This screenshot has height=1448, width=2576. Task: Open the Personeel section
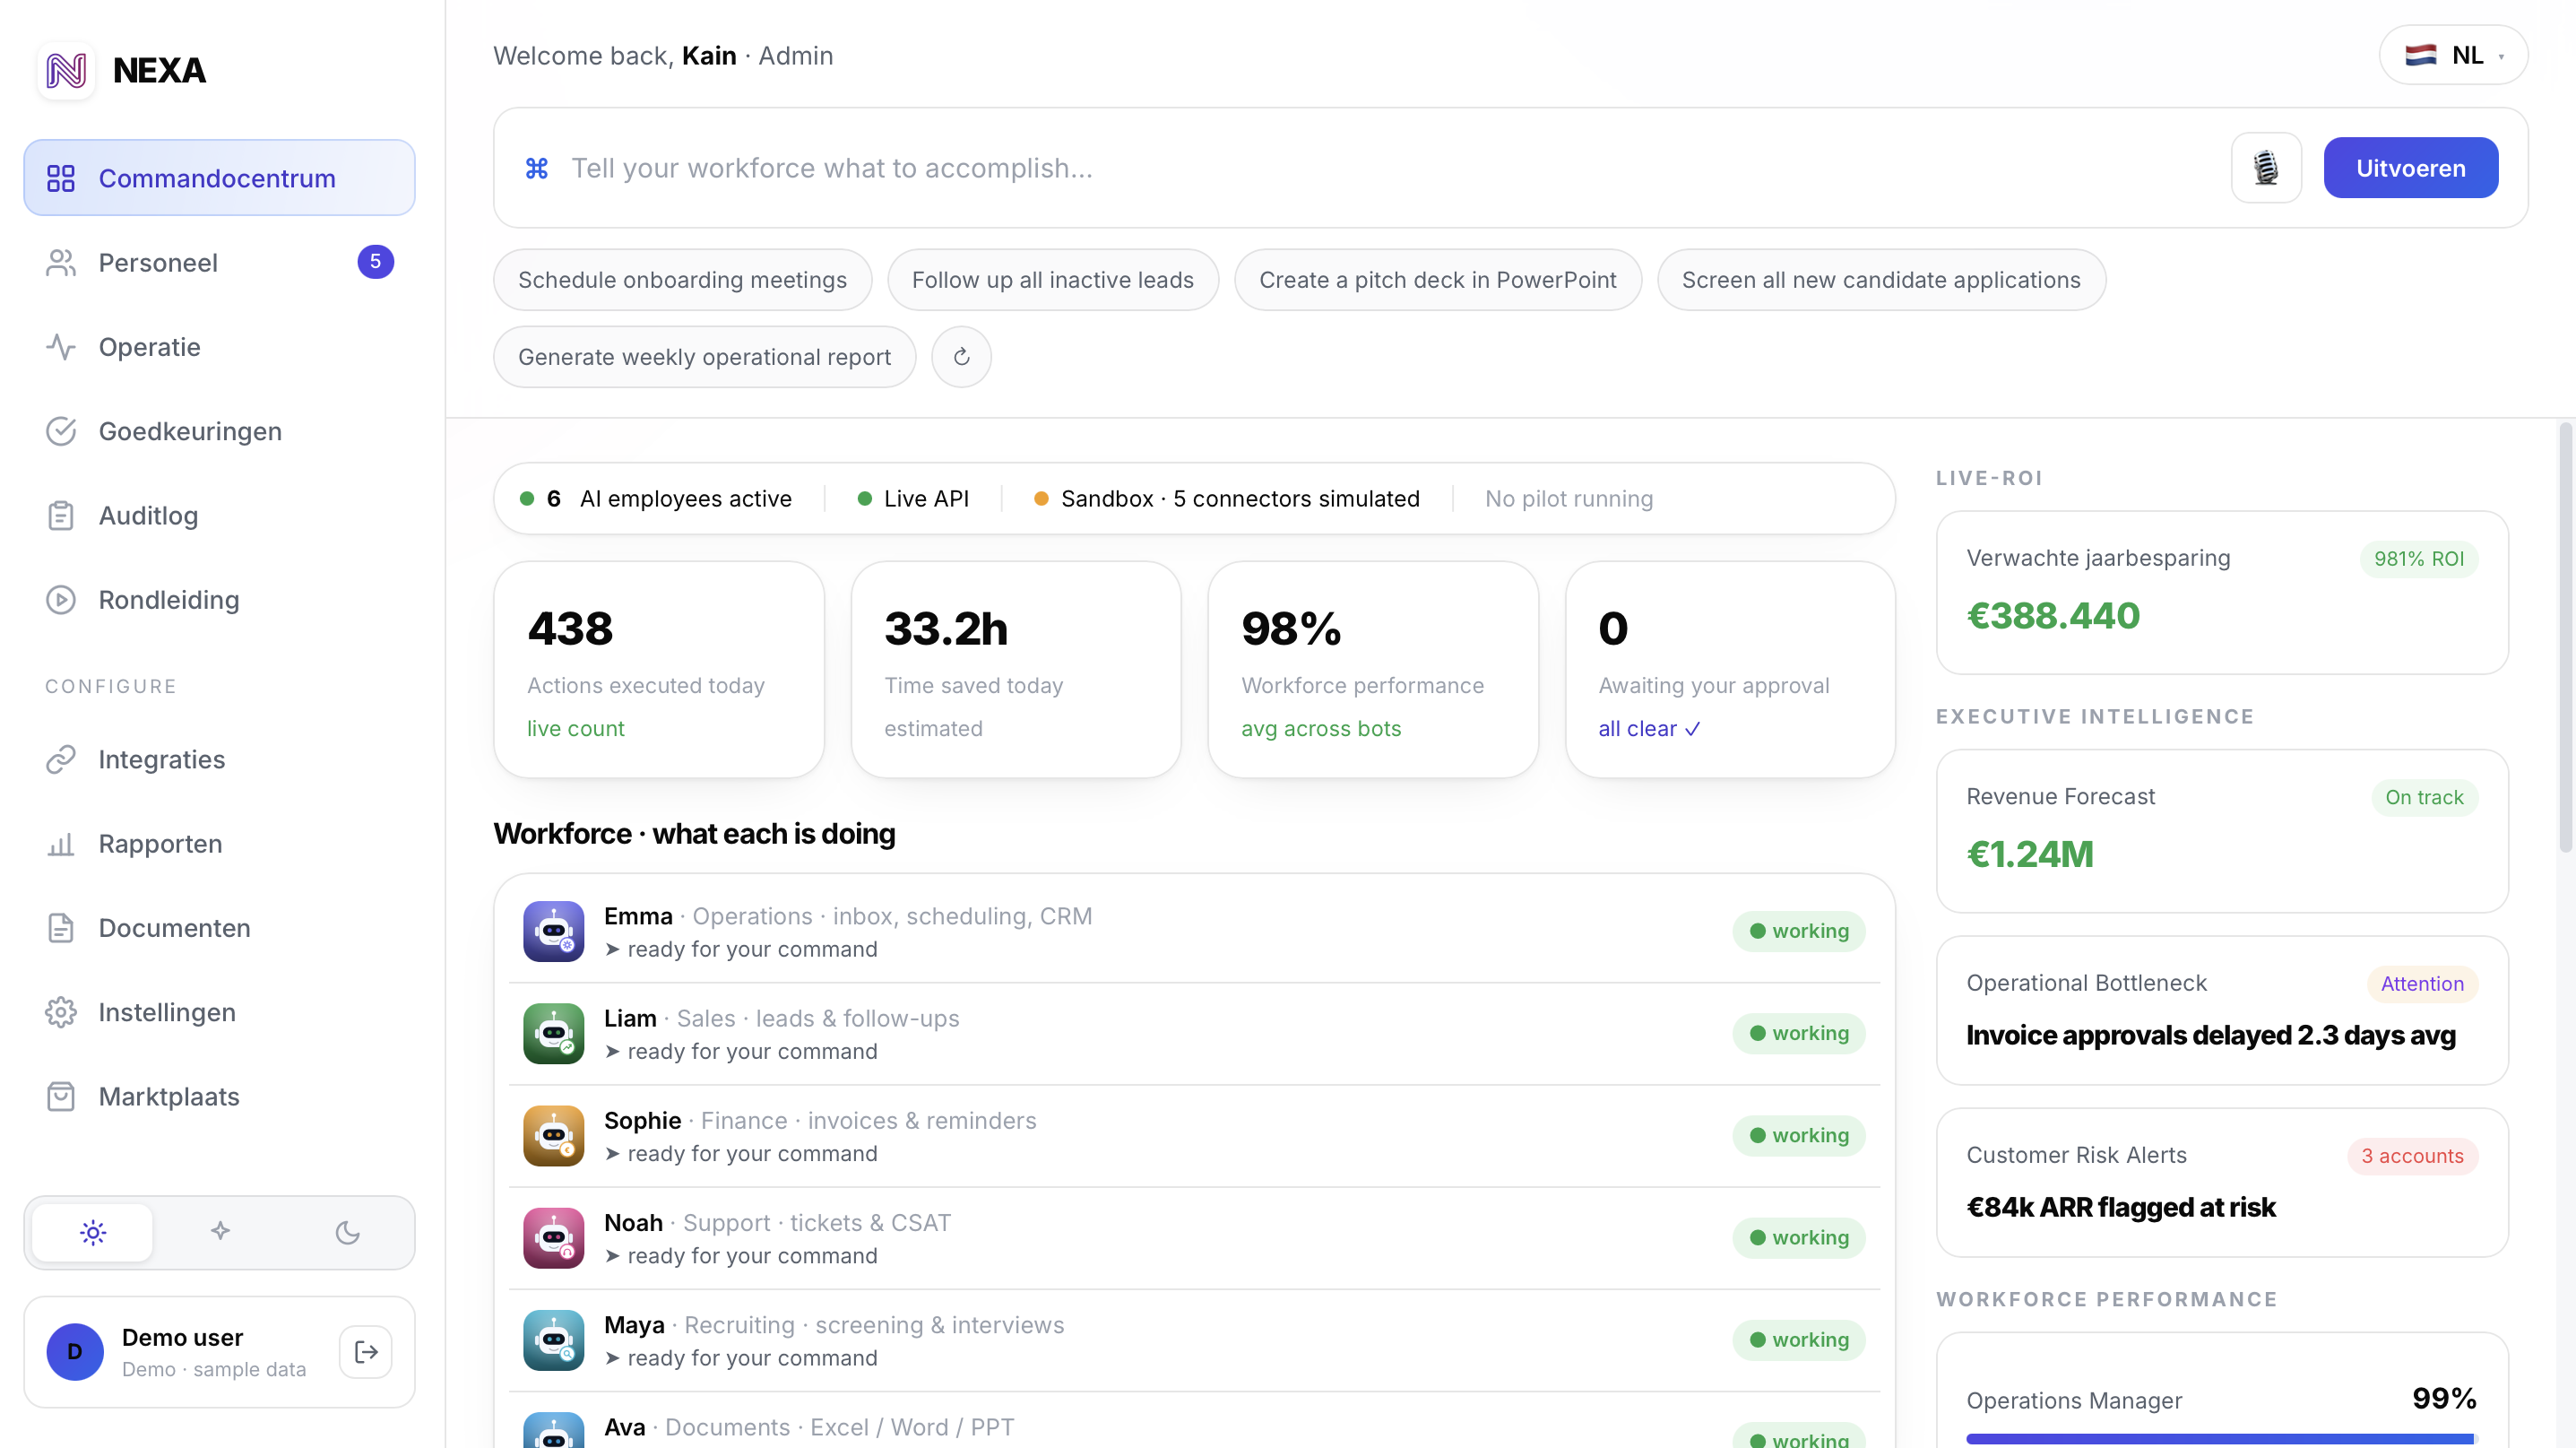point(219,262)
